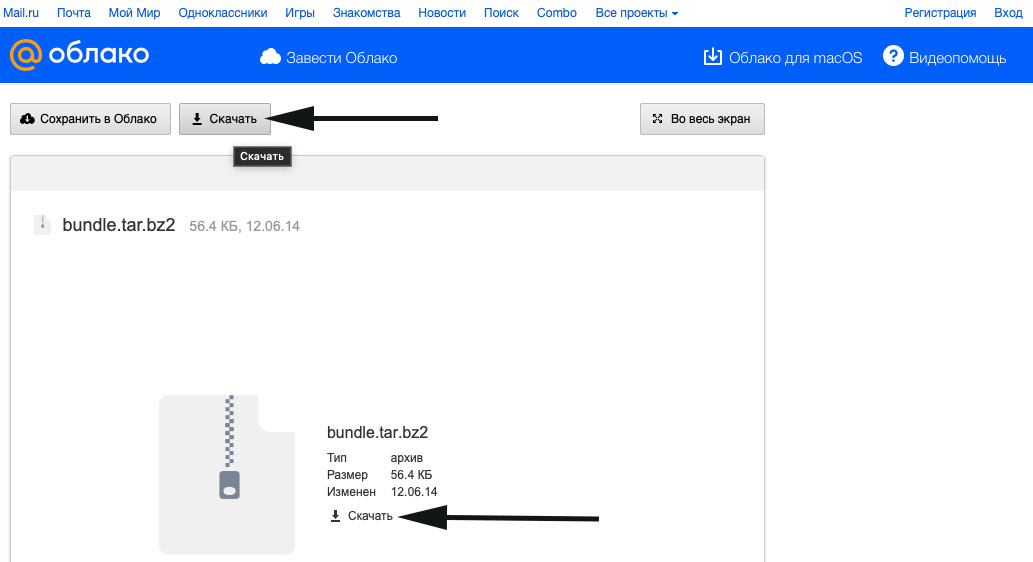1033x562 pixels.
Task: Open Одноклассники in top navigation
Action: (223, 13)
